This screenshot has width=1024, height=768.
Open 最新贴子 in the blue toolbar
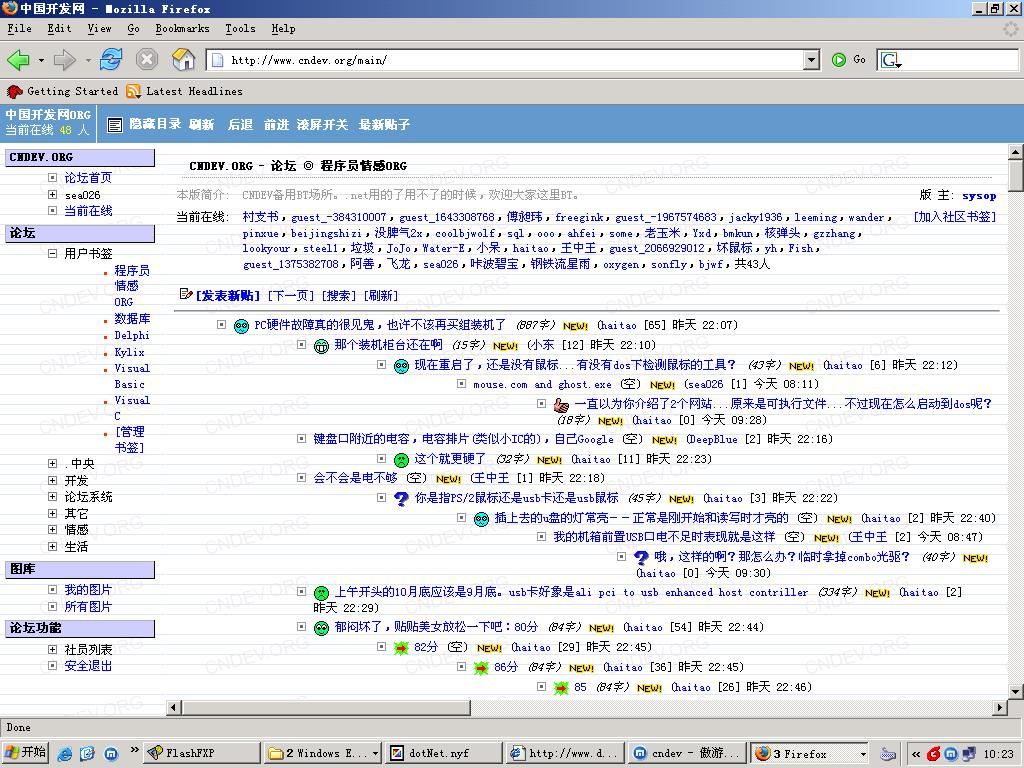(x=384, y=124)
